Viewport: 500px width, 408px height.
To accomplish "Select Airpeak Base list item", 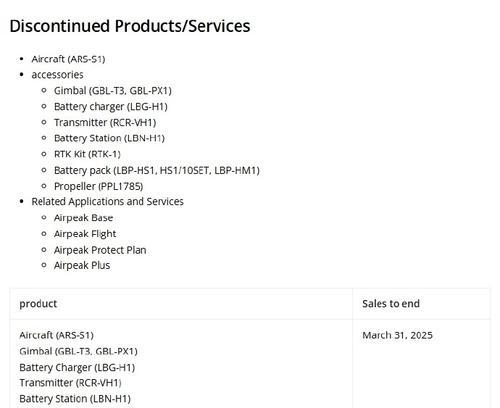I will coord(84,218).
